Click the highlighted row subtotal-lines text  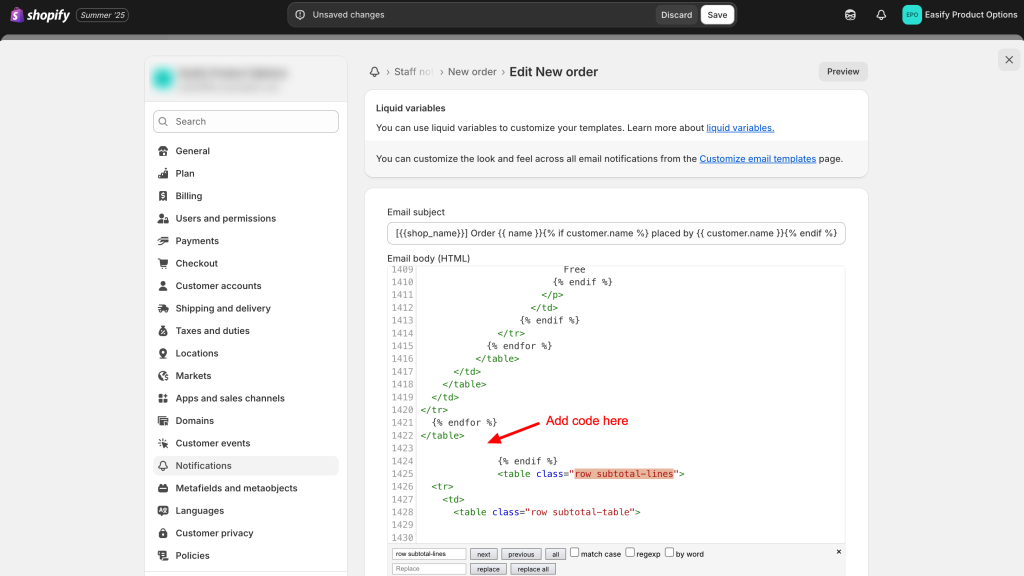pyautogui.click(x=624, y=474)
